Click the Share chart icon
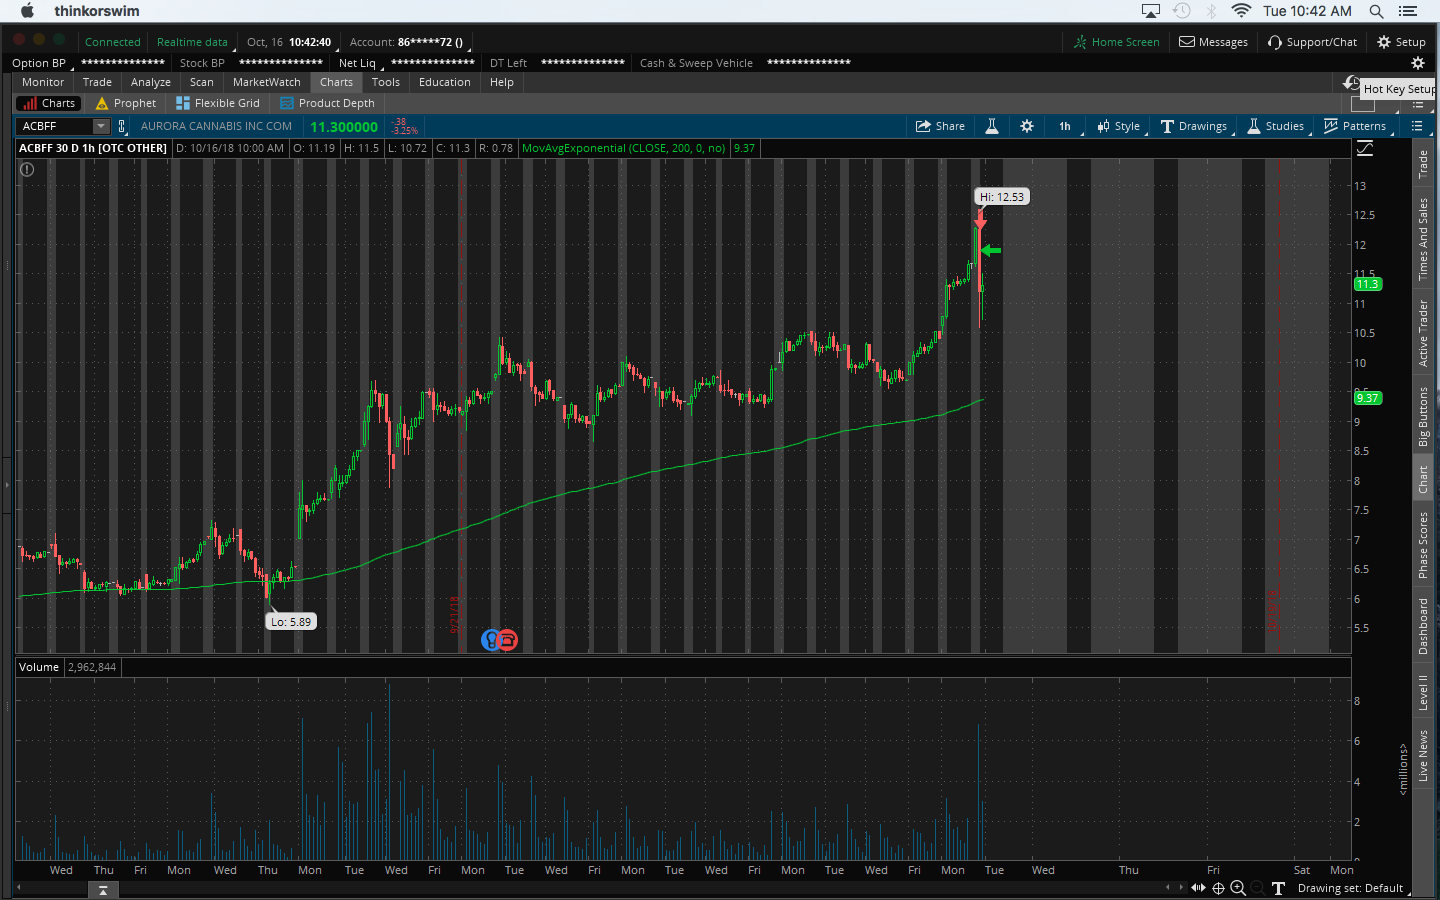 (940, 126)
